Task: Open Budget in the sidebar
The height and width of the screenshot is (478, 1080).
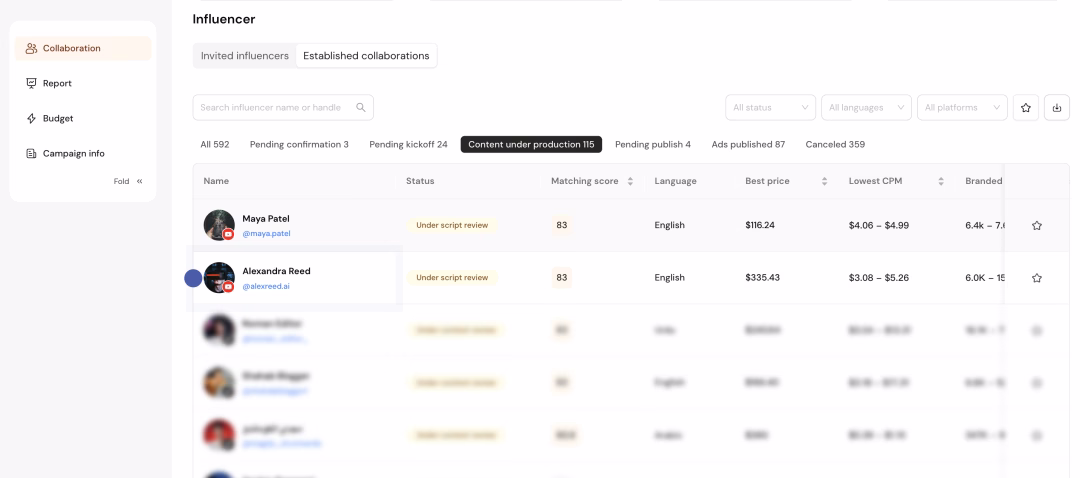Action: pyautogui.click(x=57, y=118)
